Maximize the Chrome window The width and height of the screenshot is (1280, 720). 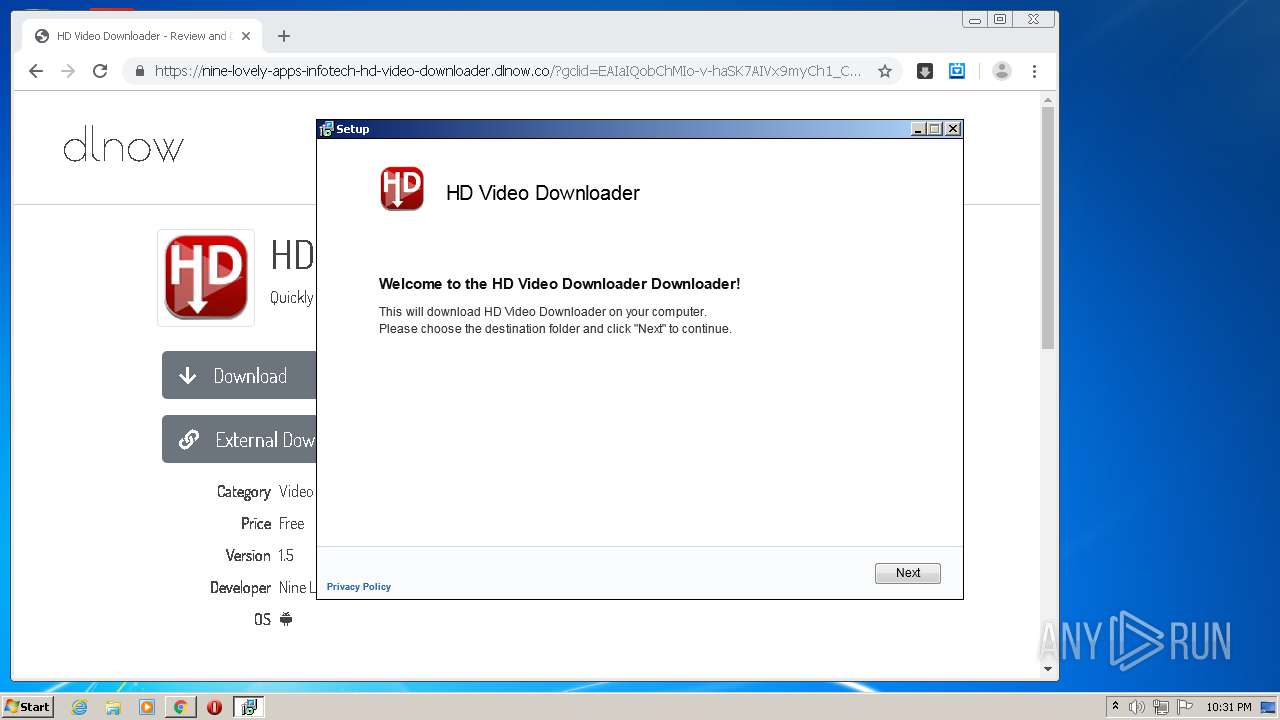tap(999, 19)
